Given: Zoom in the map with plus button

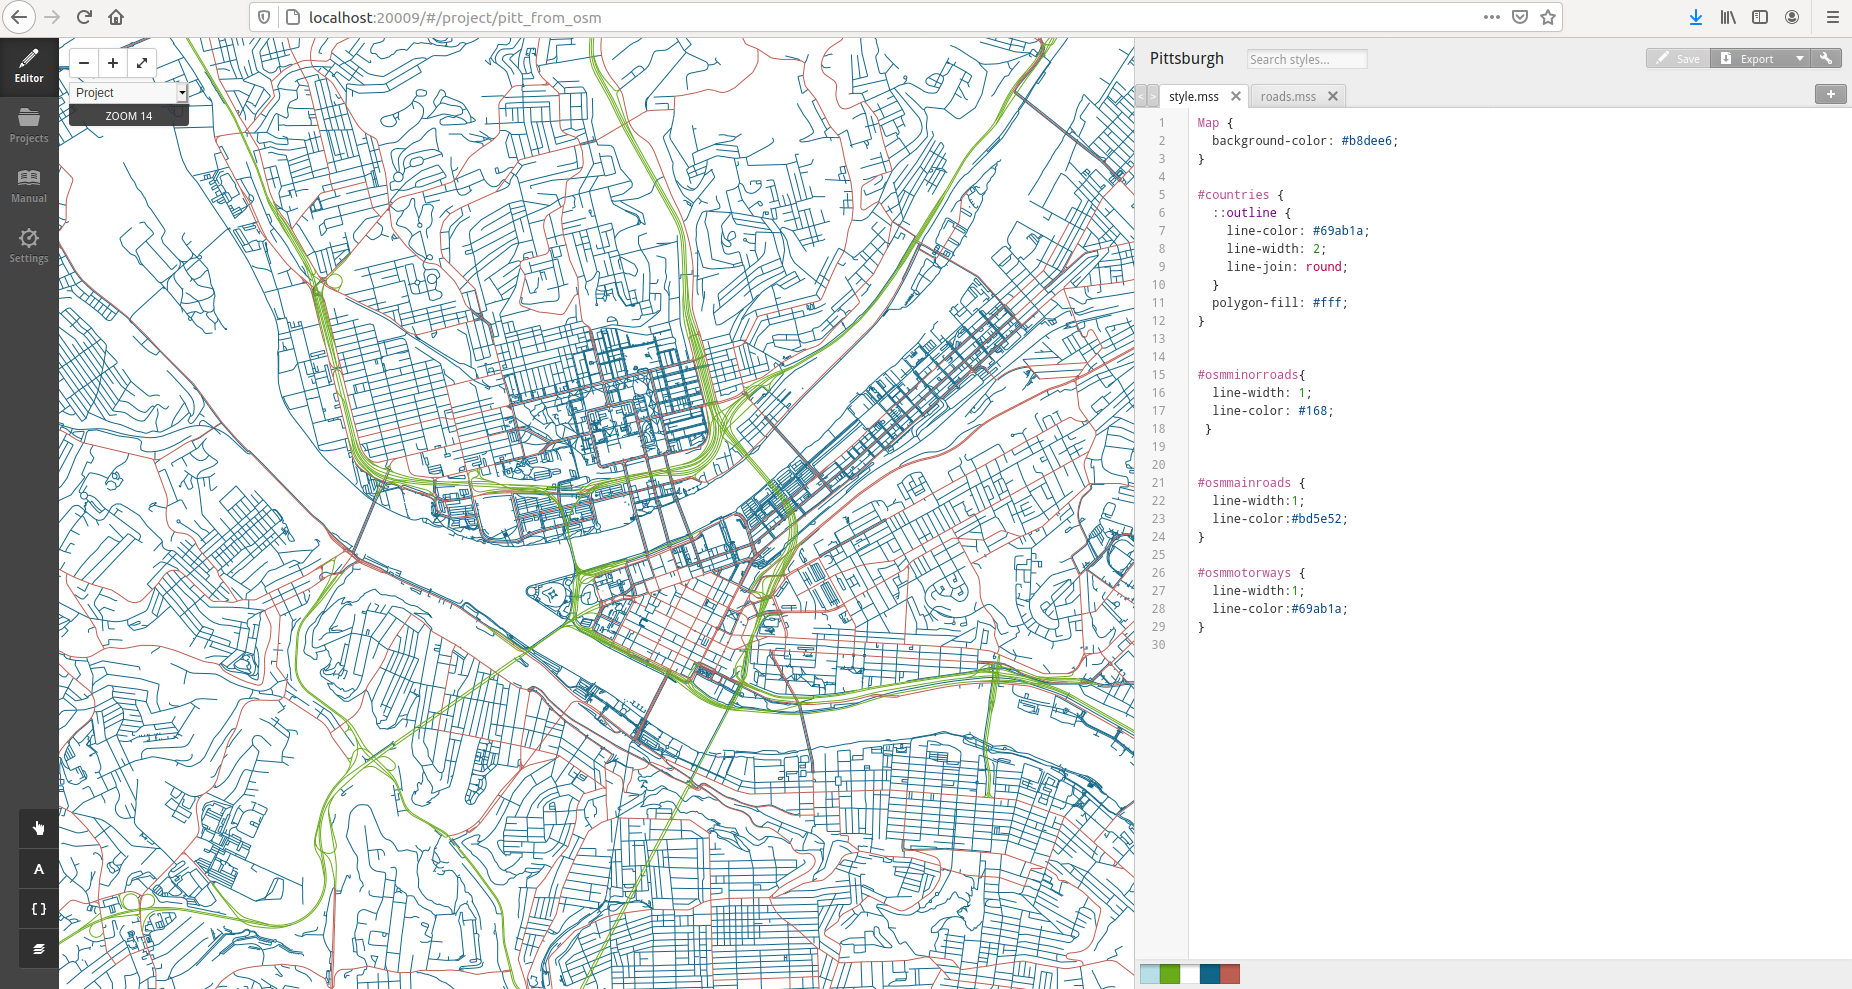Looking at the screenshot, I should [113, 63].
